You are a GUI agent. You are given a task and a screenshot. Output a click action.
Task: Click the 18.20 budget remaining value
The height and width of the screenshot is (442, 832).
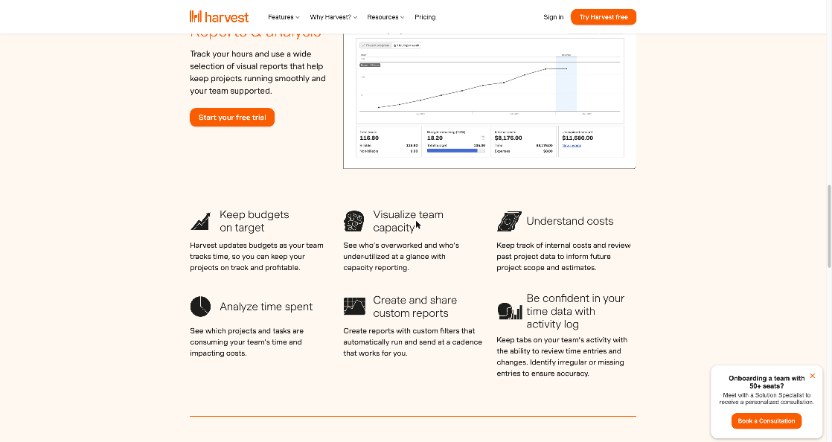click(x=435, y=138)
